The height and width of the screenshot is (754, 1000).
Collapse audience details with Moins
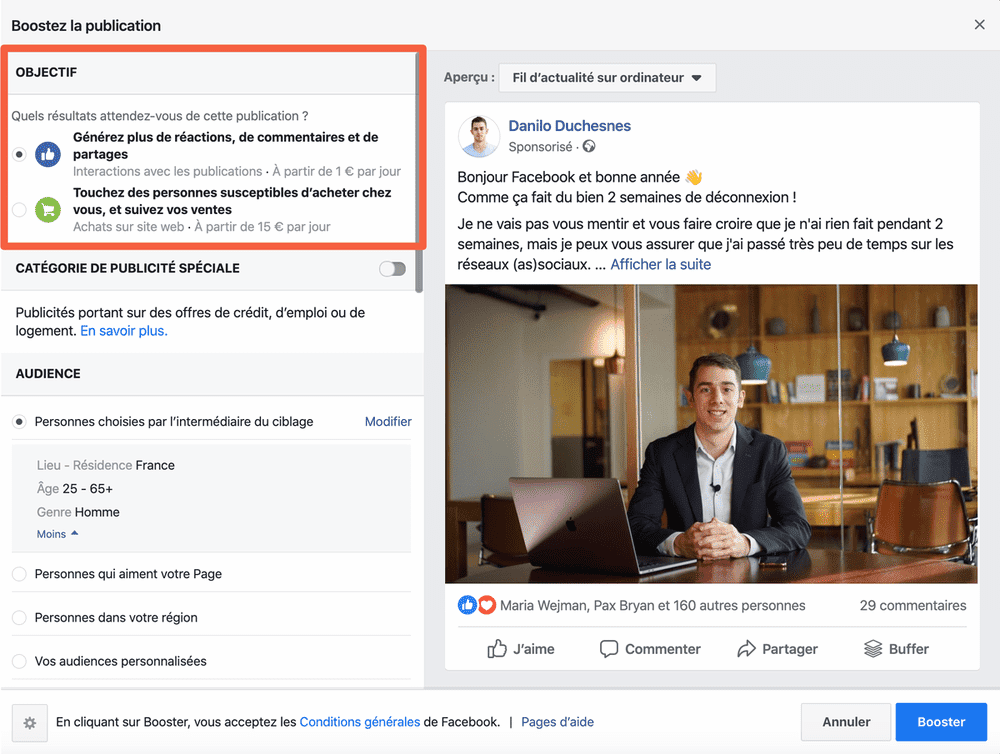(57, 534)
